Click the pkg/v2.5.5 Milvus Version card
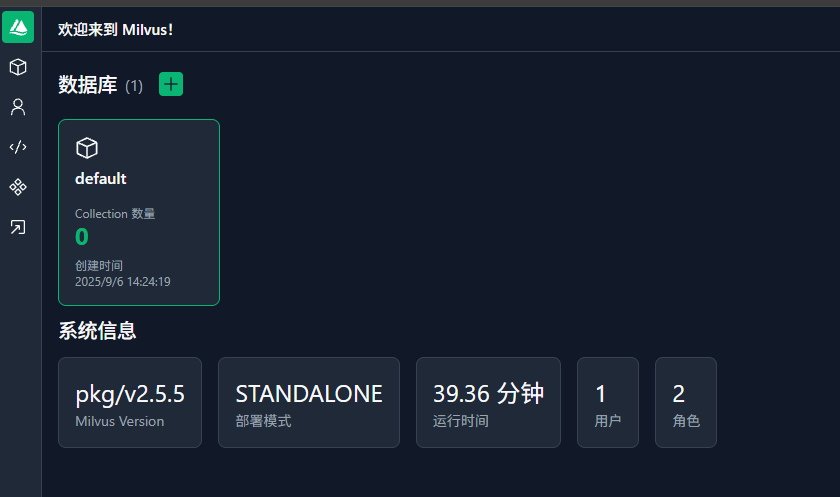Viewport: 840px width, 497px height. tap(130, 402)
